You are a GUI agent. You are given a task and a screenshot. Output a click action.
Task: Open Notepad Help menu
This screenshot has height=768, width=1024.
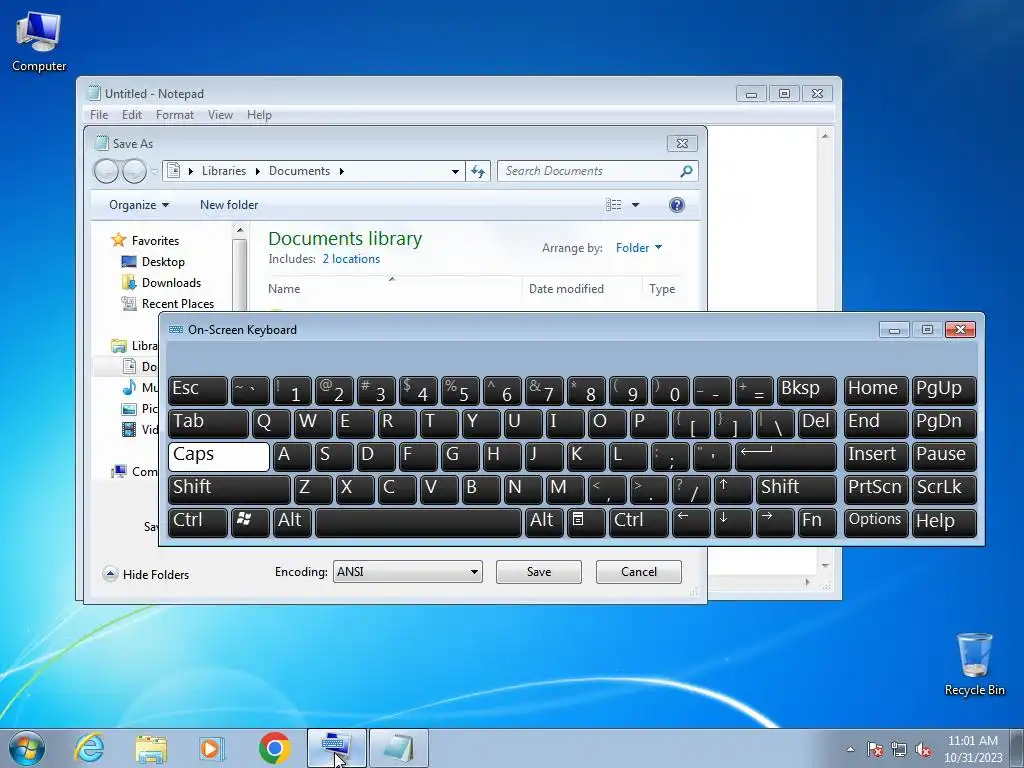[259, 115]
